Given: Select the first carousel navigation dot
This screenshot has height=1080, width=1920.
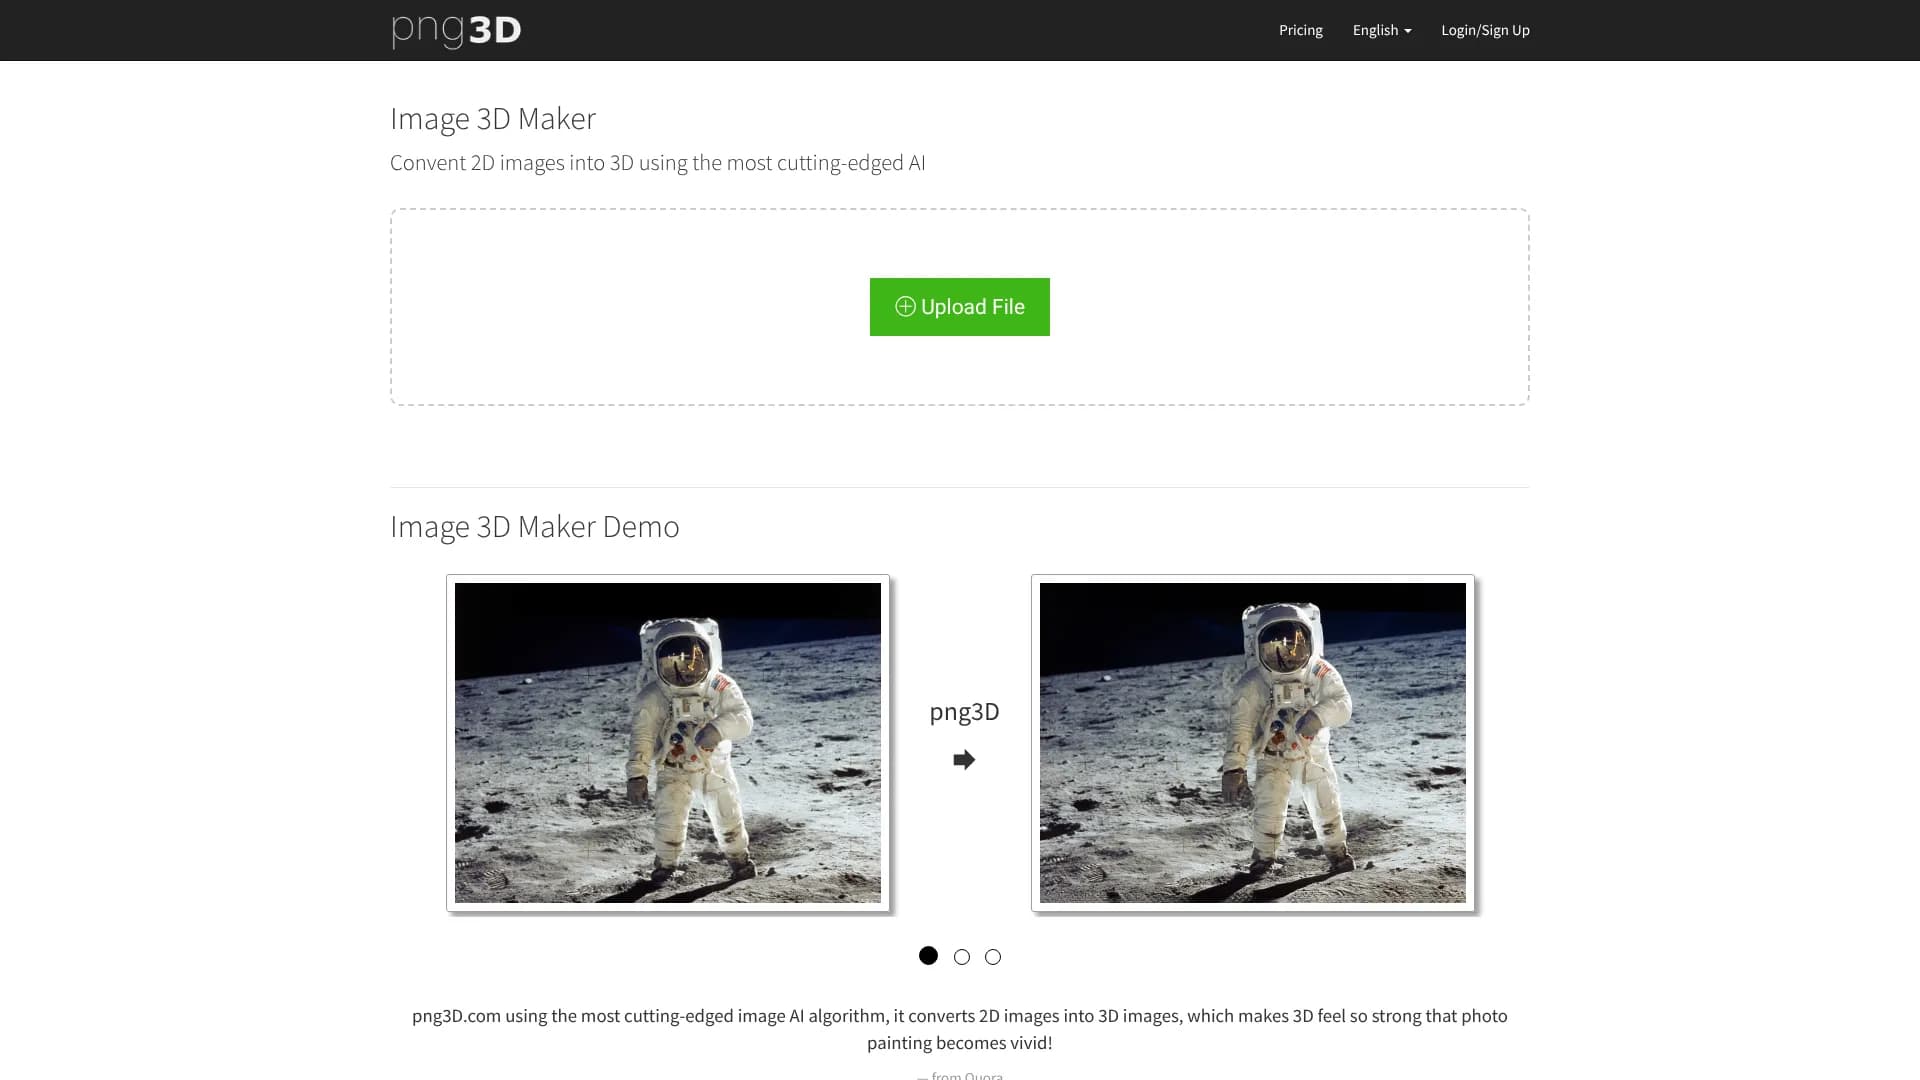Looking at the screenshot, I should [929, 956].
